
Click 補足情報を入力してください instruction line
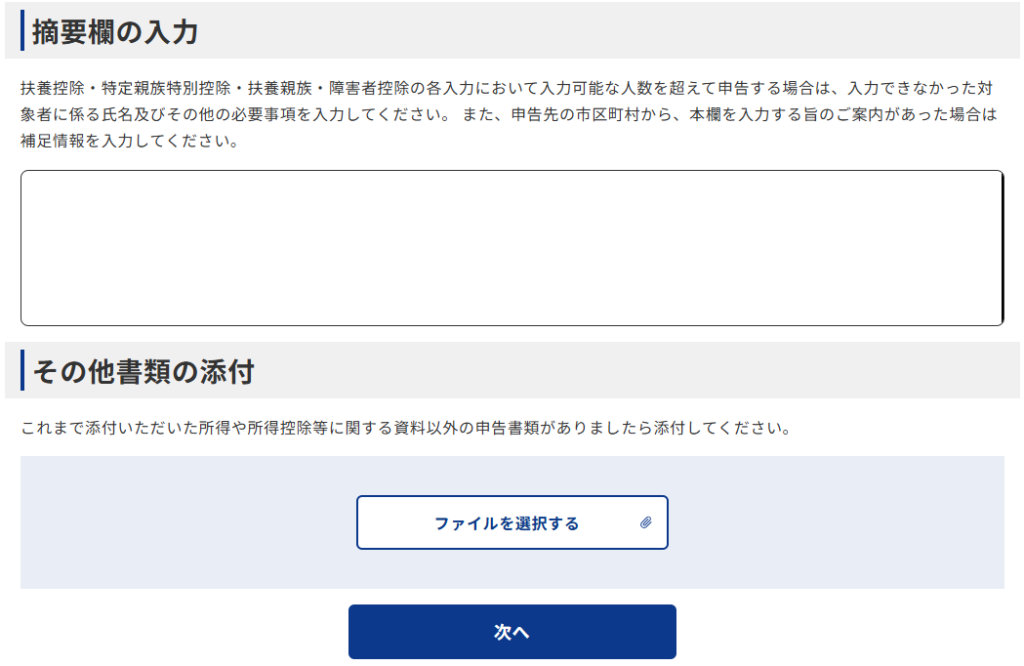(x=130, y=141)
